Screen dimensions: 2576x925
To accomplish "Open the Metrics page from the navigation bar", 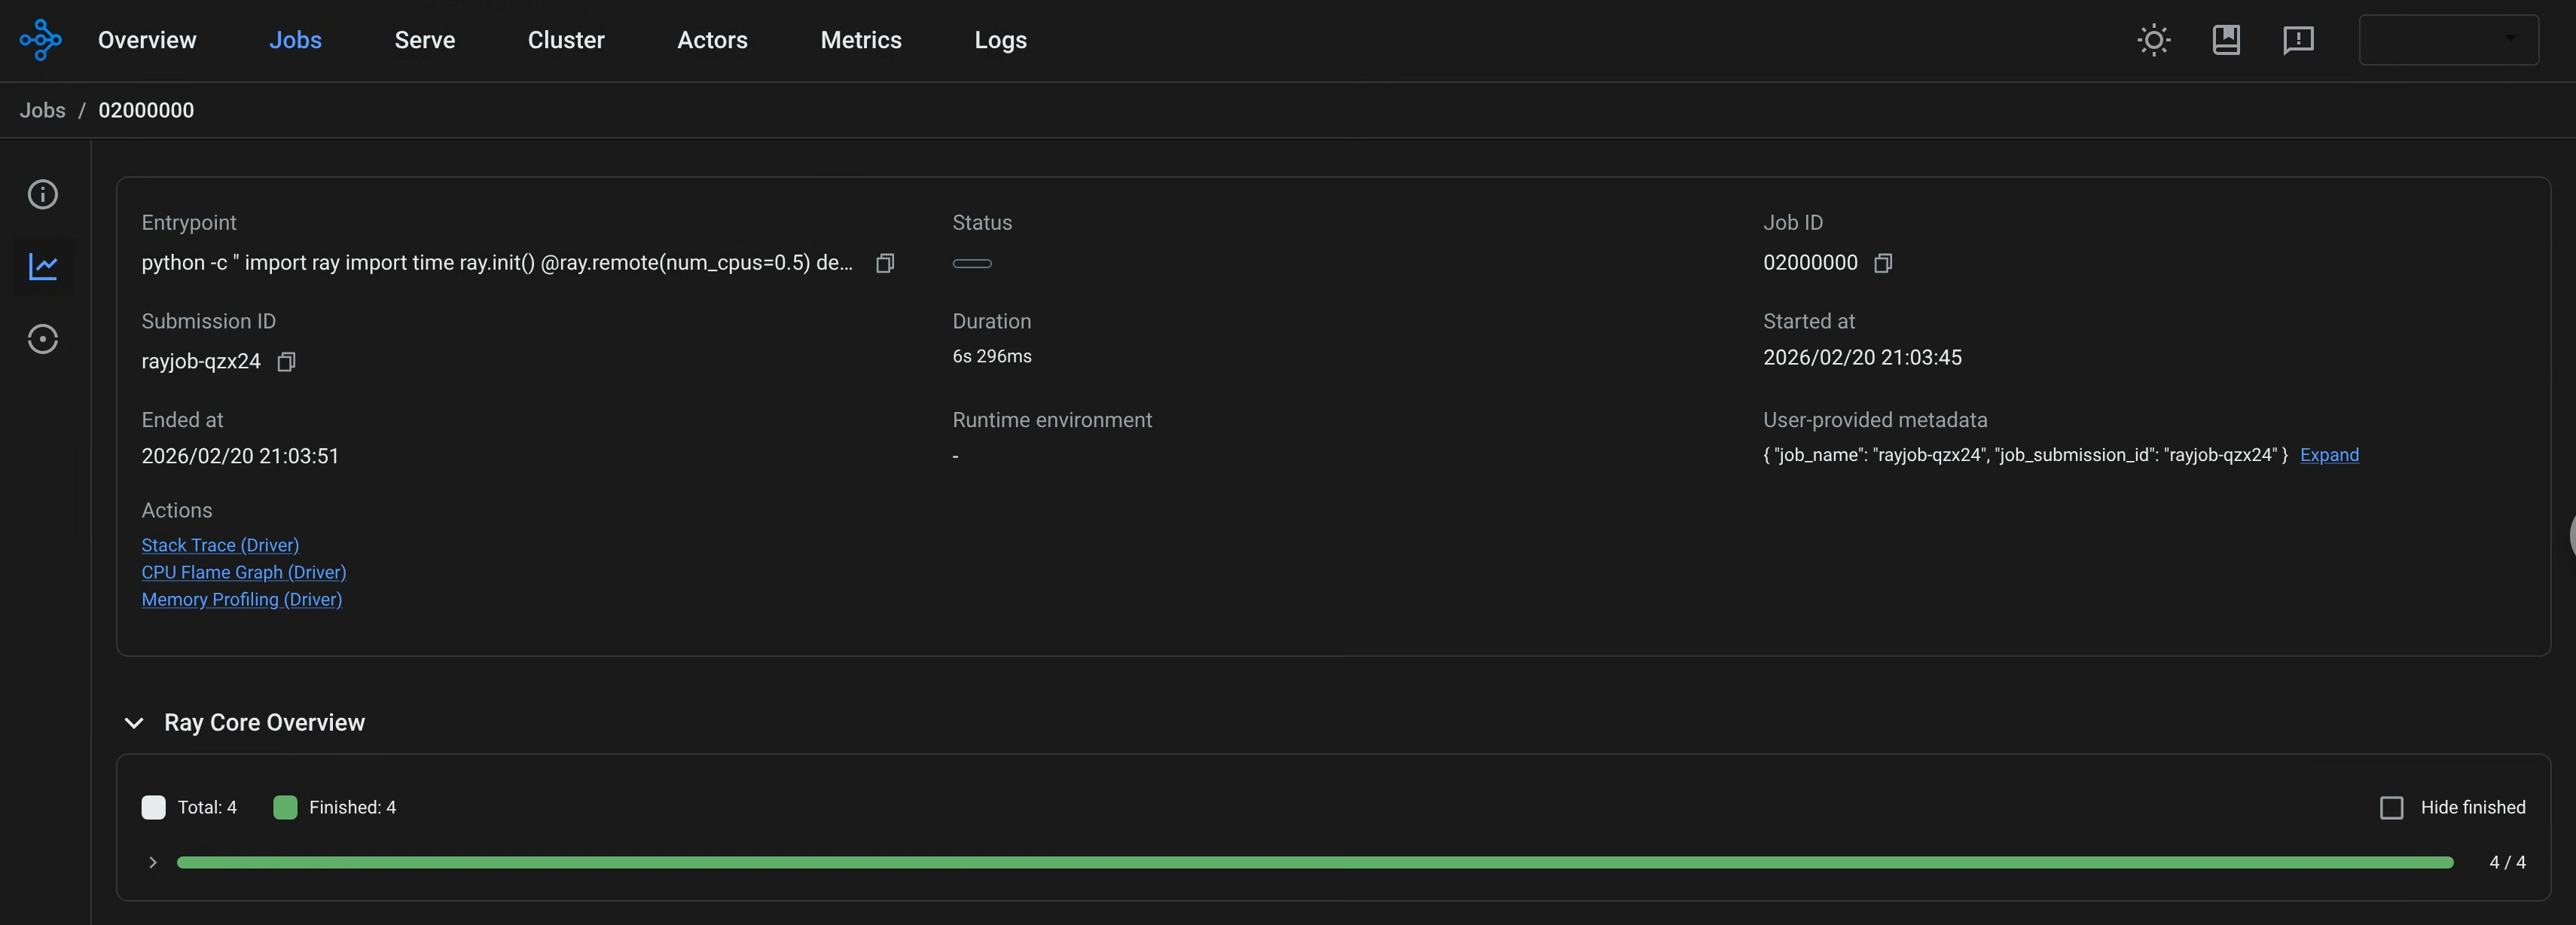I will click(x=861, y=40).
